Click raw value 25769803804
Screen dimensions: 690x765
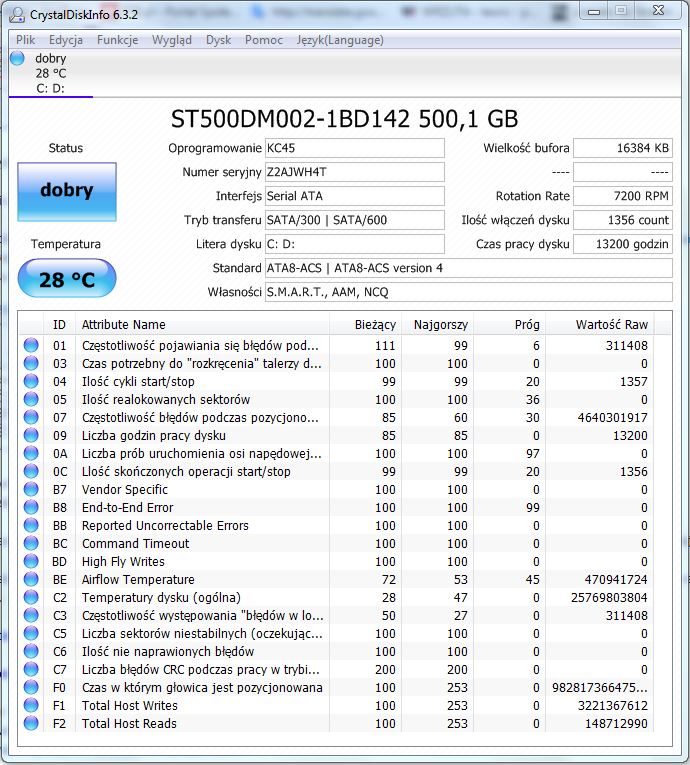click(x=609, y=598)
